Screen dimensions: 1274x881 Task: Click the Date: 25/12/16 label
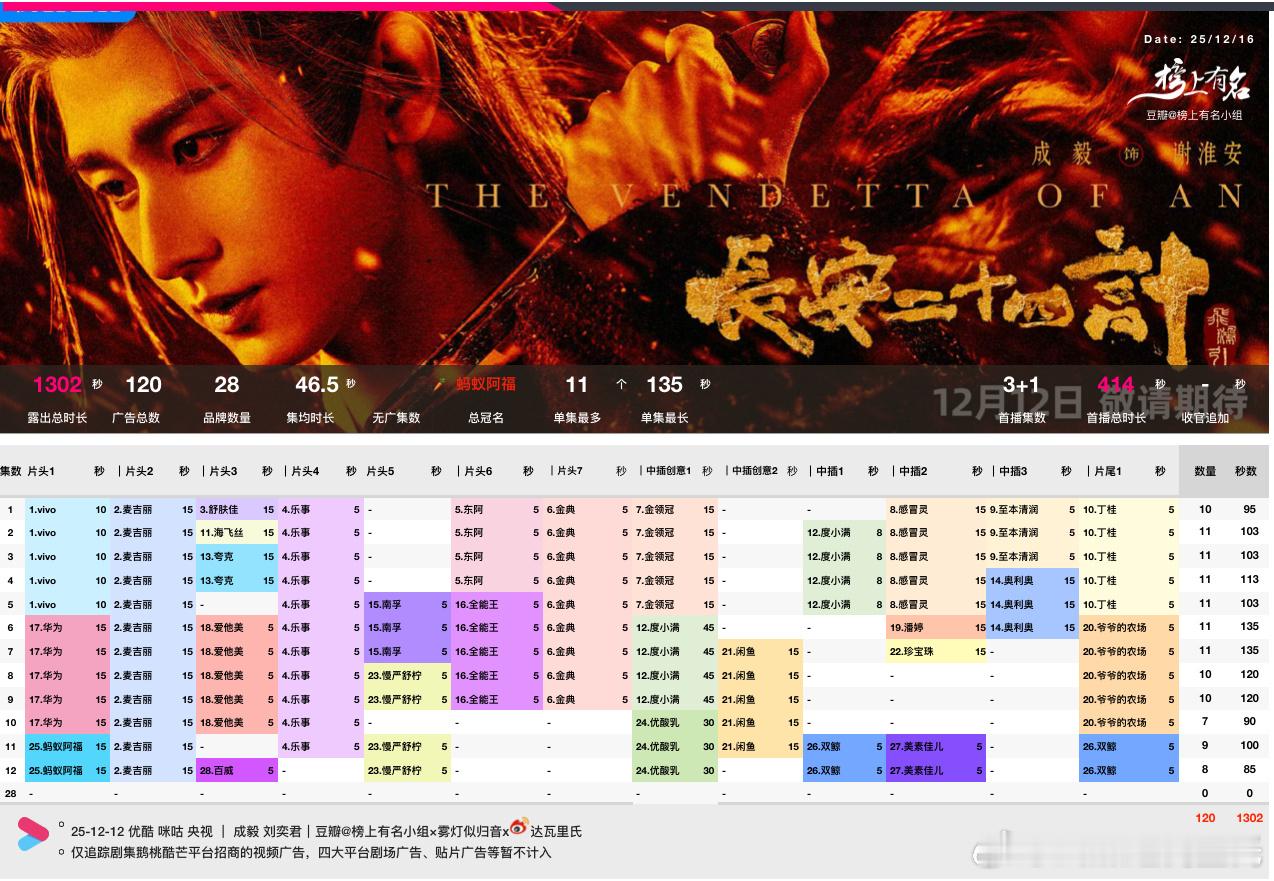1199,40
